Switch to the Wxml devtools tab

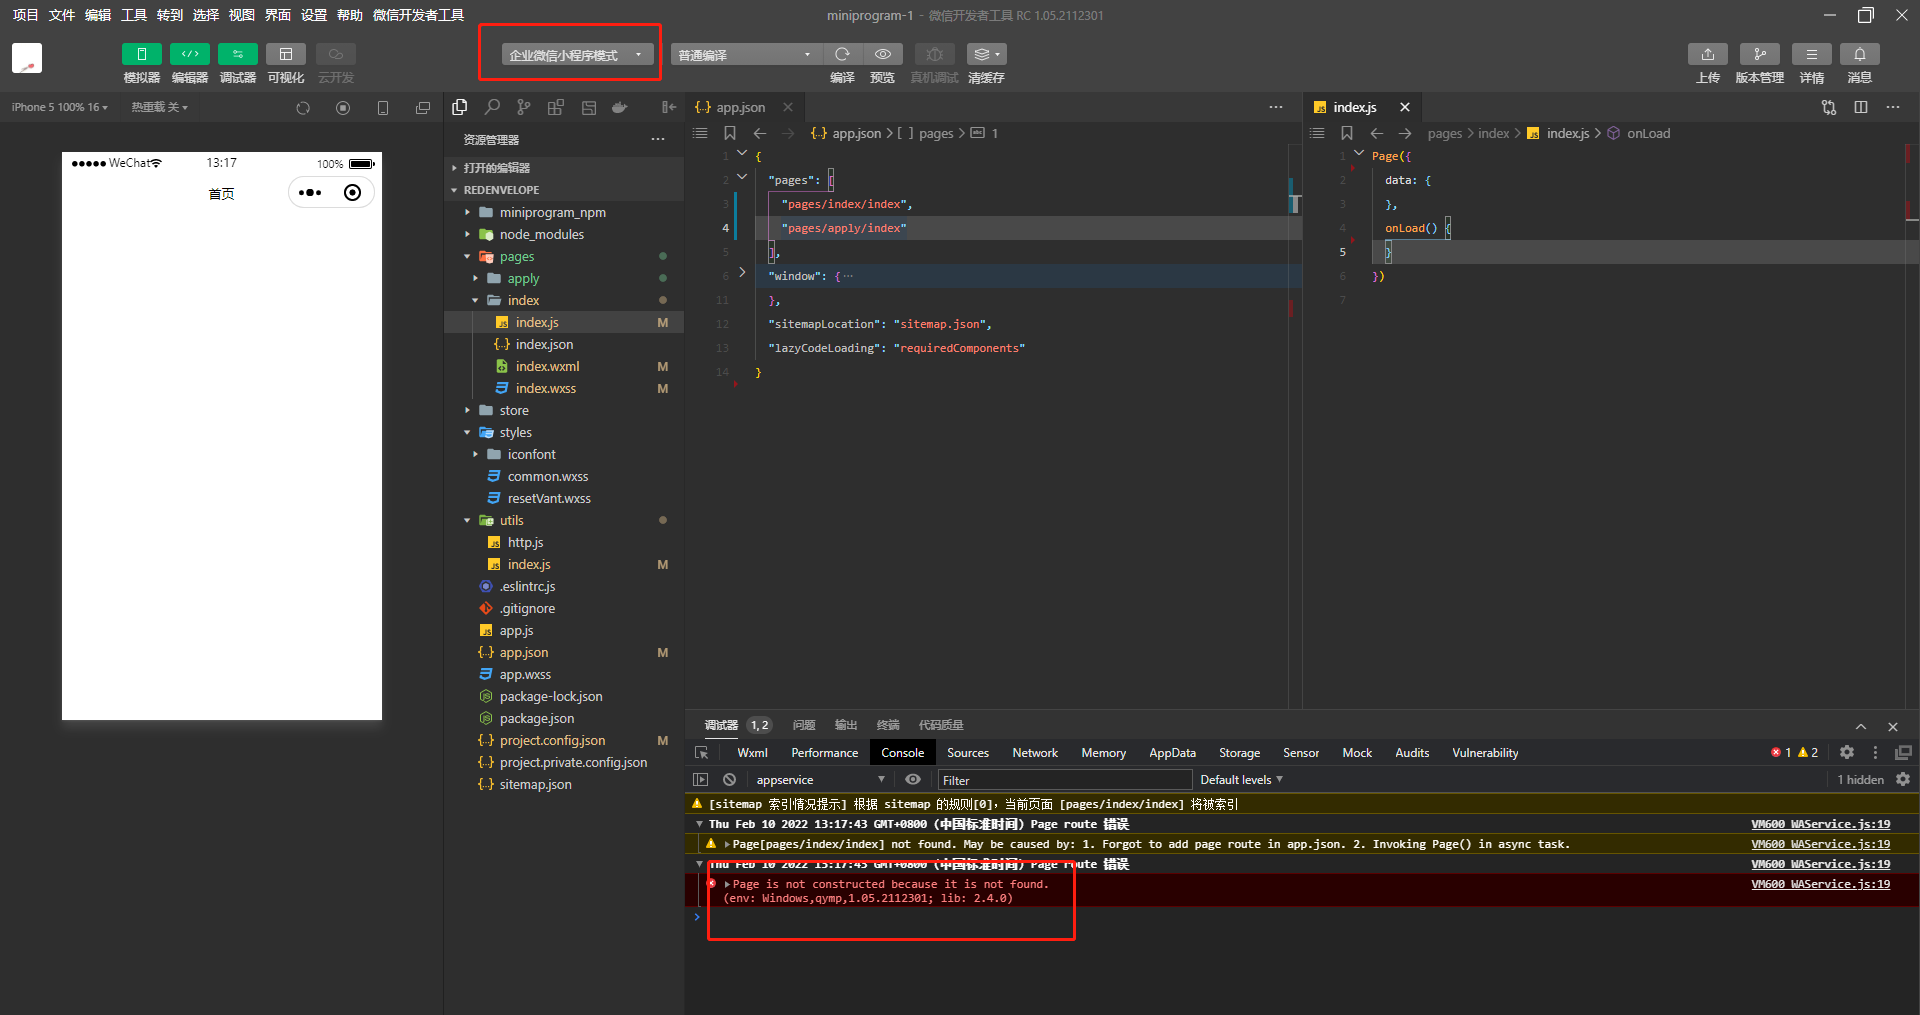click(752, 753)
